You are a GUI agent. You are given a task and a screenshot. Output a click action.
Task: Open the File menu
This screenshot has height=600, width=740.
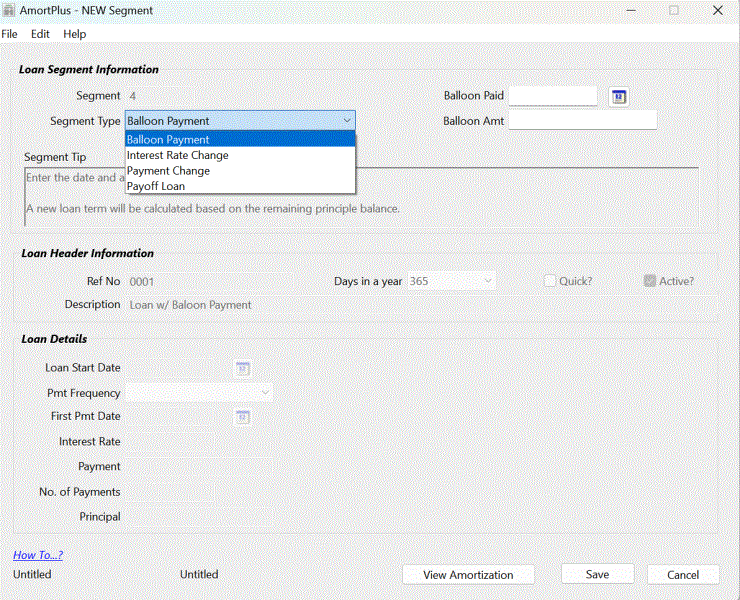pyautogui.click(x=9, y=34)
